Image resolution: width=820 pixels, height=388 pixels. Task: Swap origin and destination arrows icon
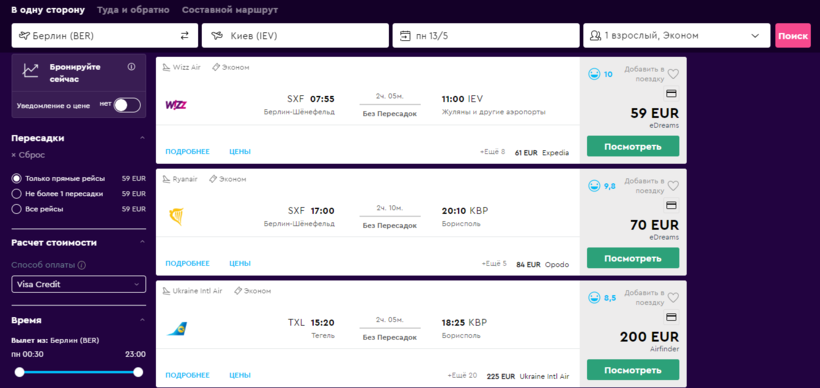click(184, 36)
